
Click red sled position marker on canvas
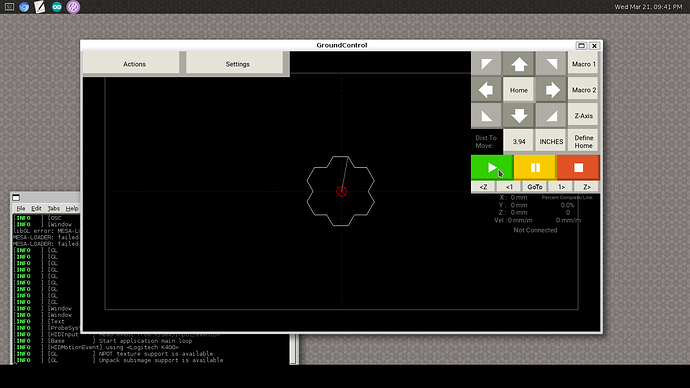[x=341, y=191]
